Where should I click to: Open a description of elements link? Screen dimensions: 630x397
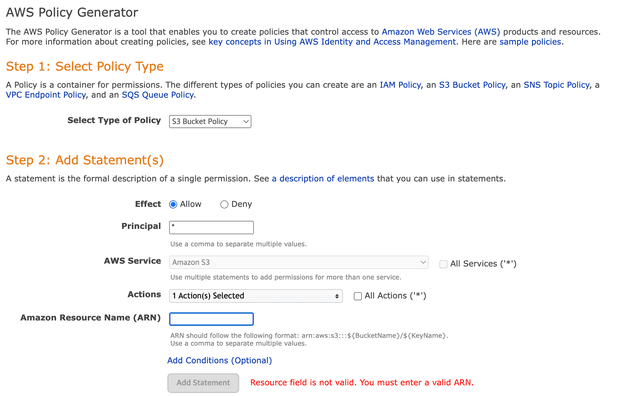click(323, 178)
